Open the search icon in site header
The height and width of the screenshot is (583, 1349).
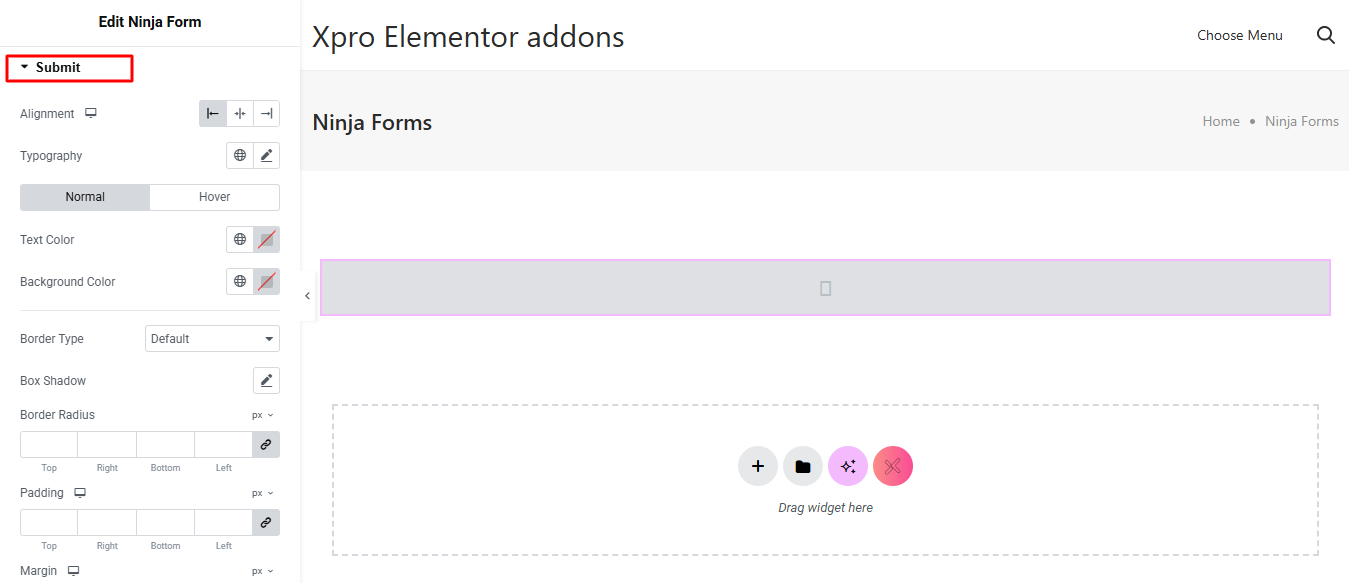pyautogui.click(x=1326, y=35)
